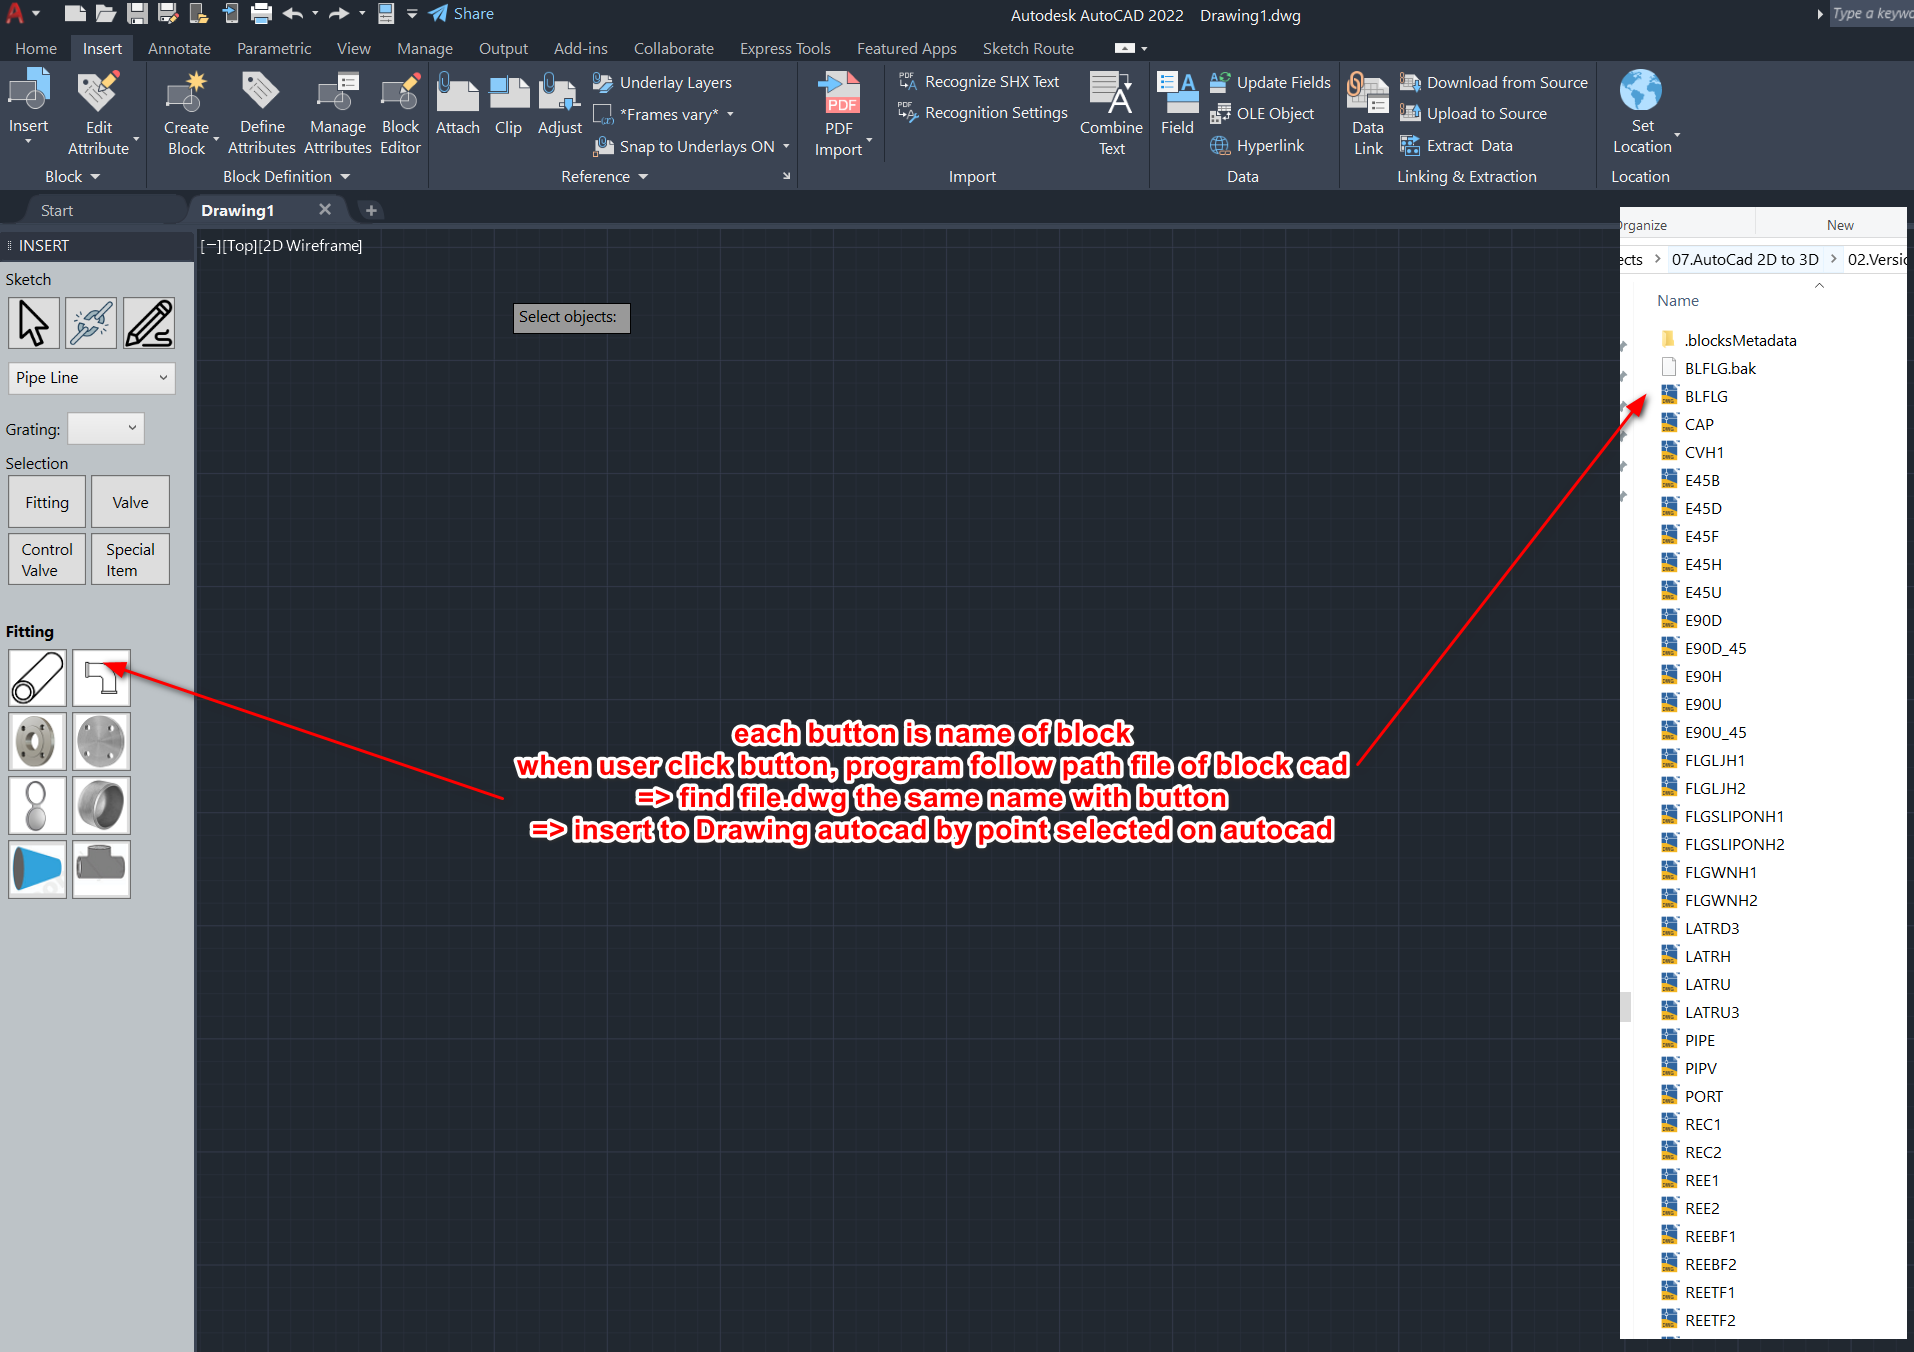Select the Clip tool

(508, 103)
